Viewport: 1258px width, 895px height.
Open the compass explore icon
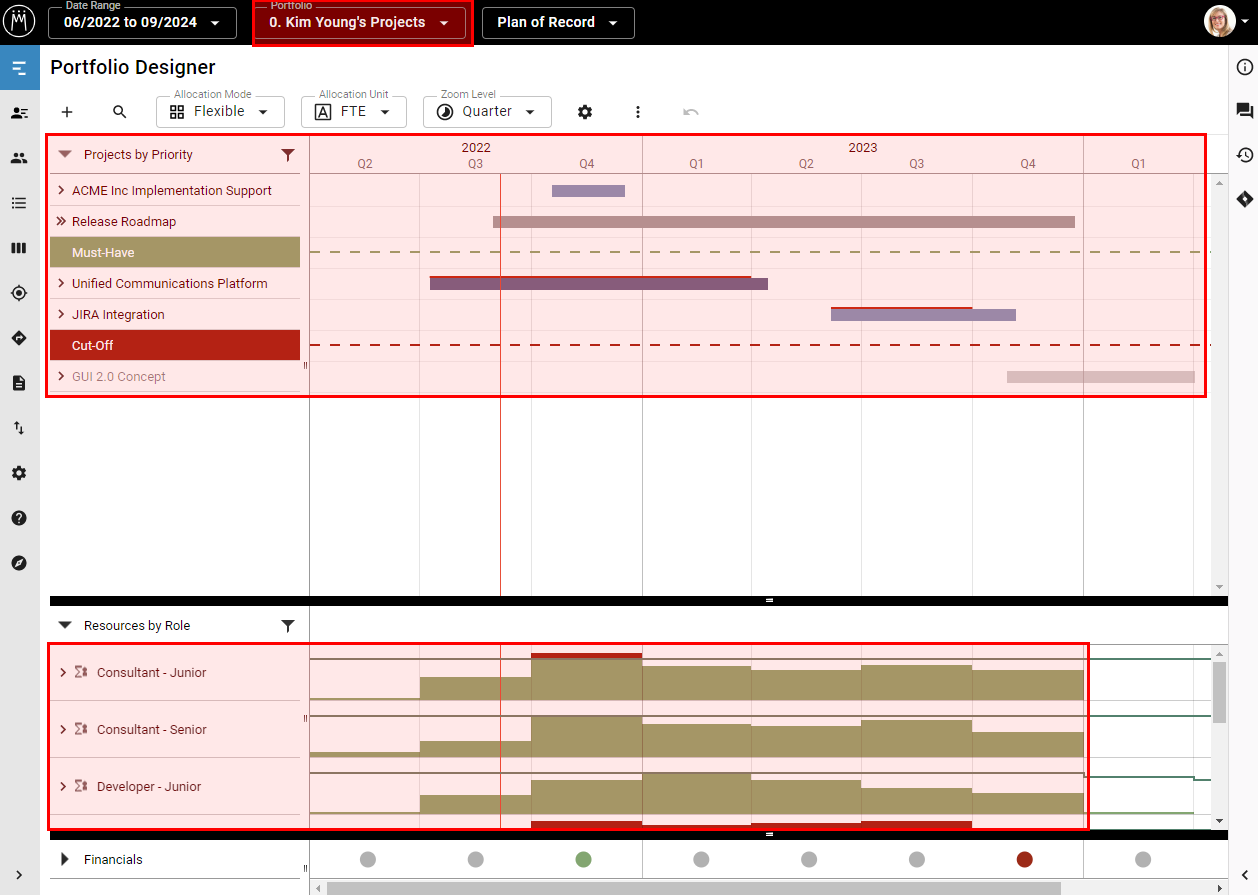point(19,563)
